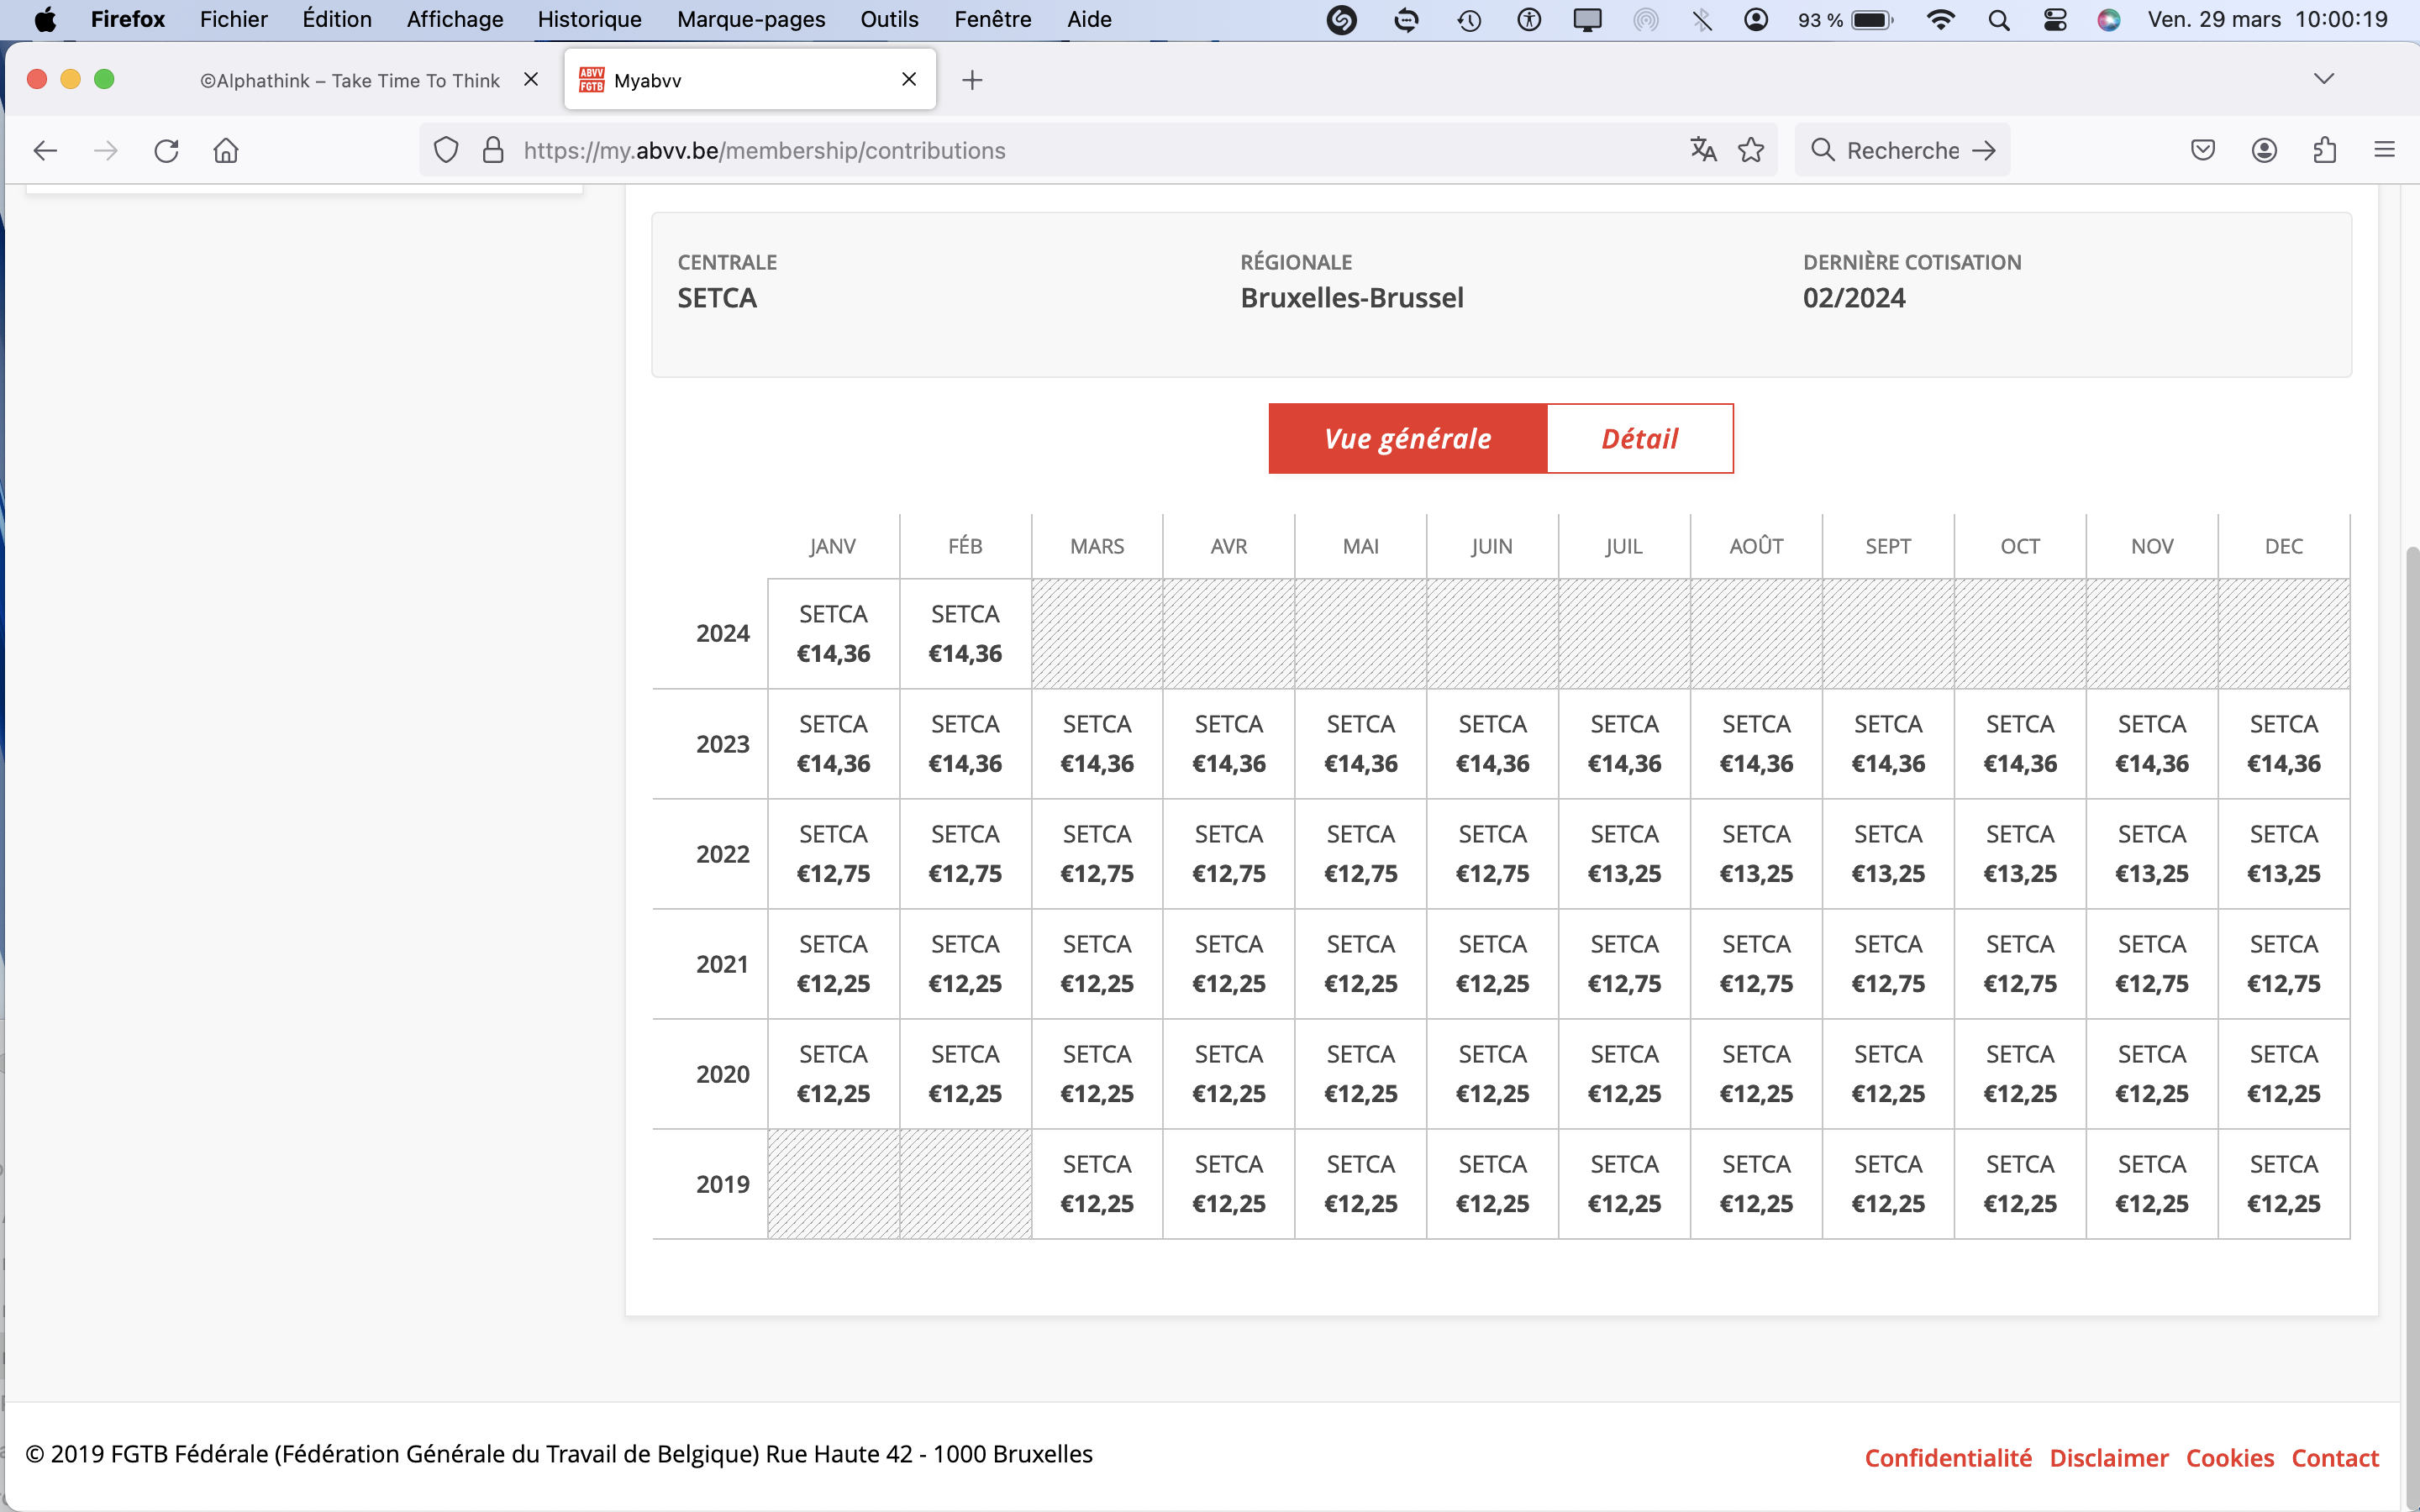Bookmark this page with star
Image resolution: width=2420 pixels, height=1512 pixels.
[1751, 150]
